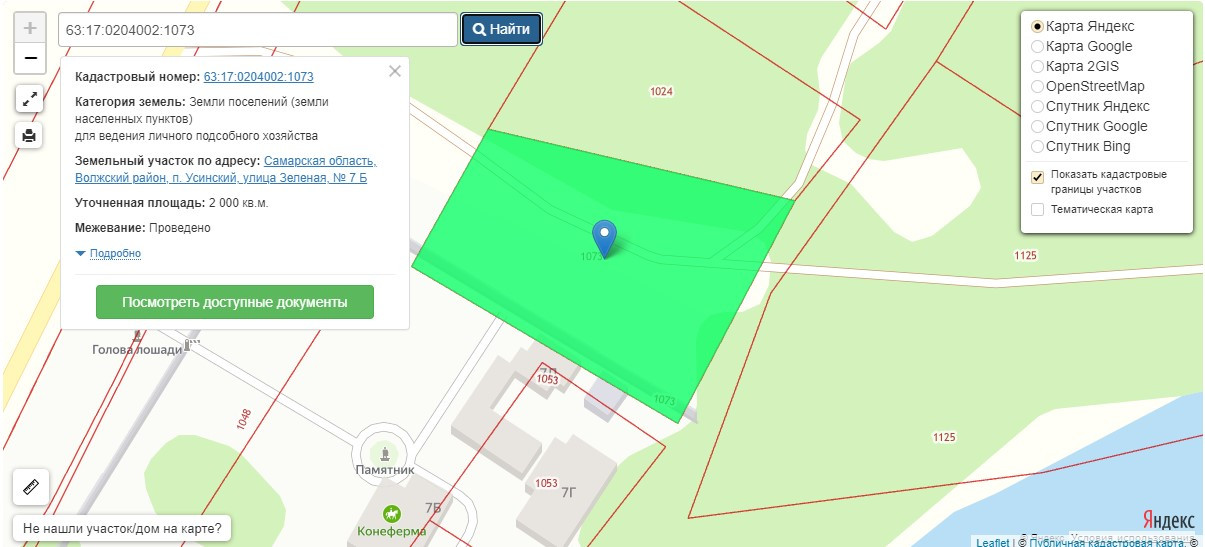The image size is (1205, 547).
Task: Zoom in with the plus button
Action: (x=30, y=28)
